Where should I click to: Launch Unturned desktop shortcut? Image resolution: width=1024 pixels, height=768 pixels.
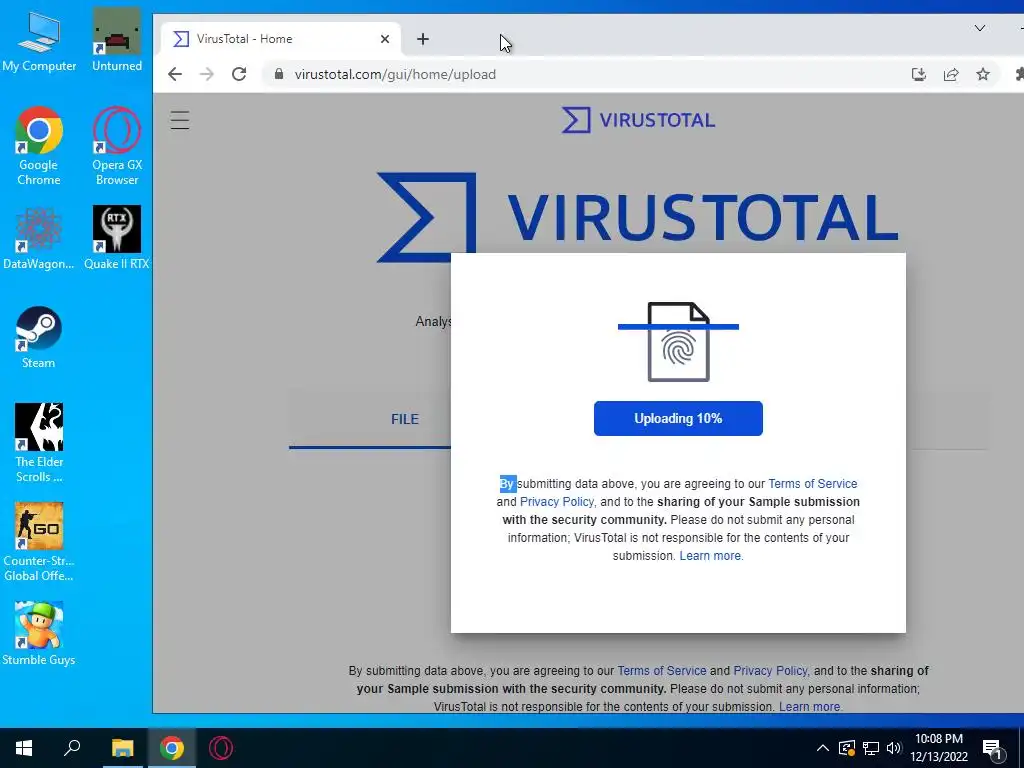tap(117, 40)
